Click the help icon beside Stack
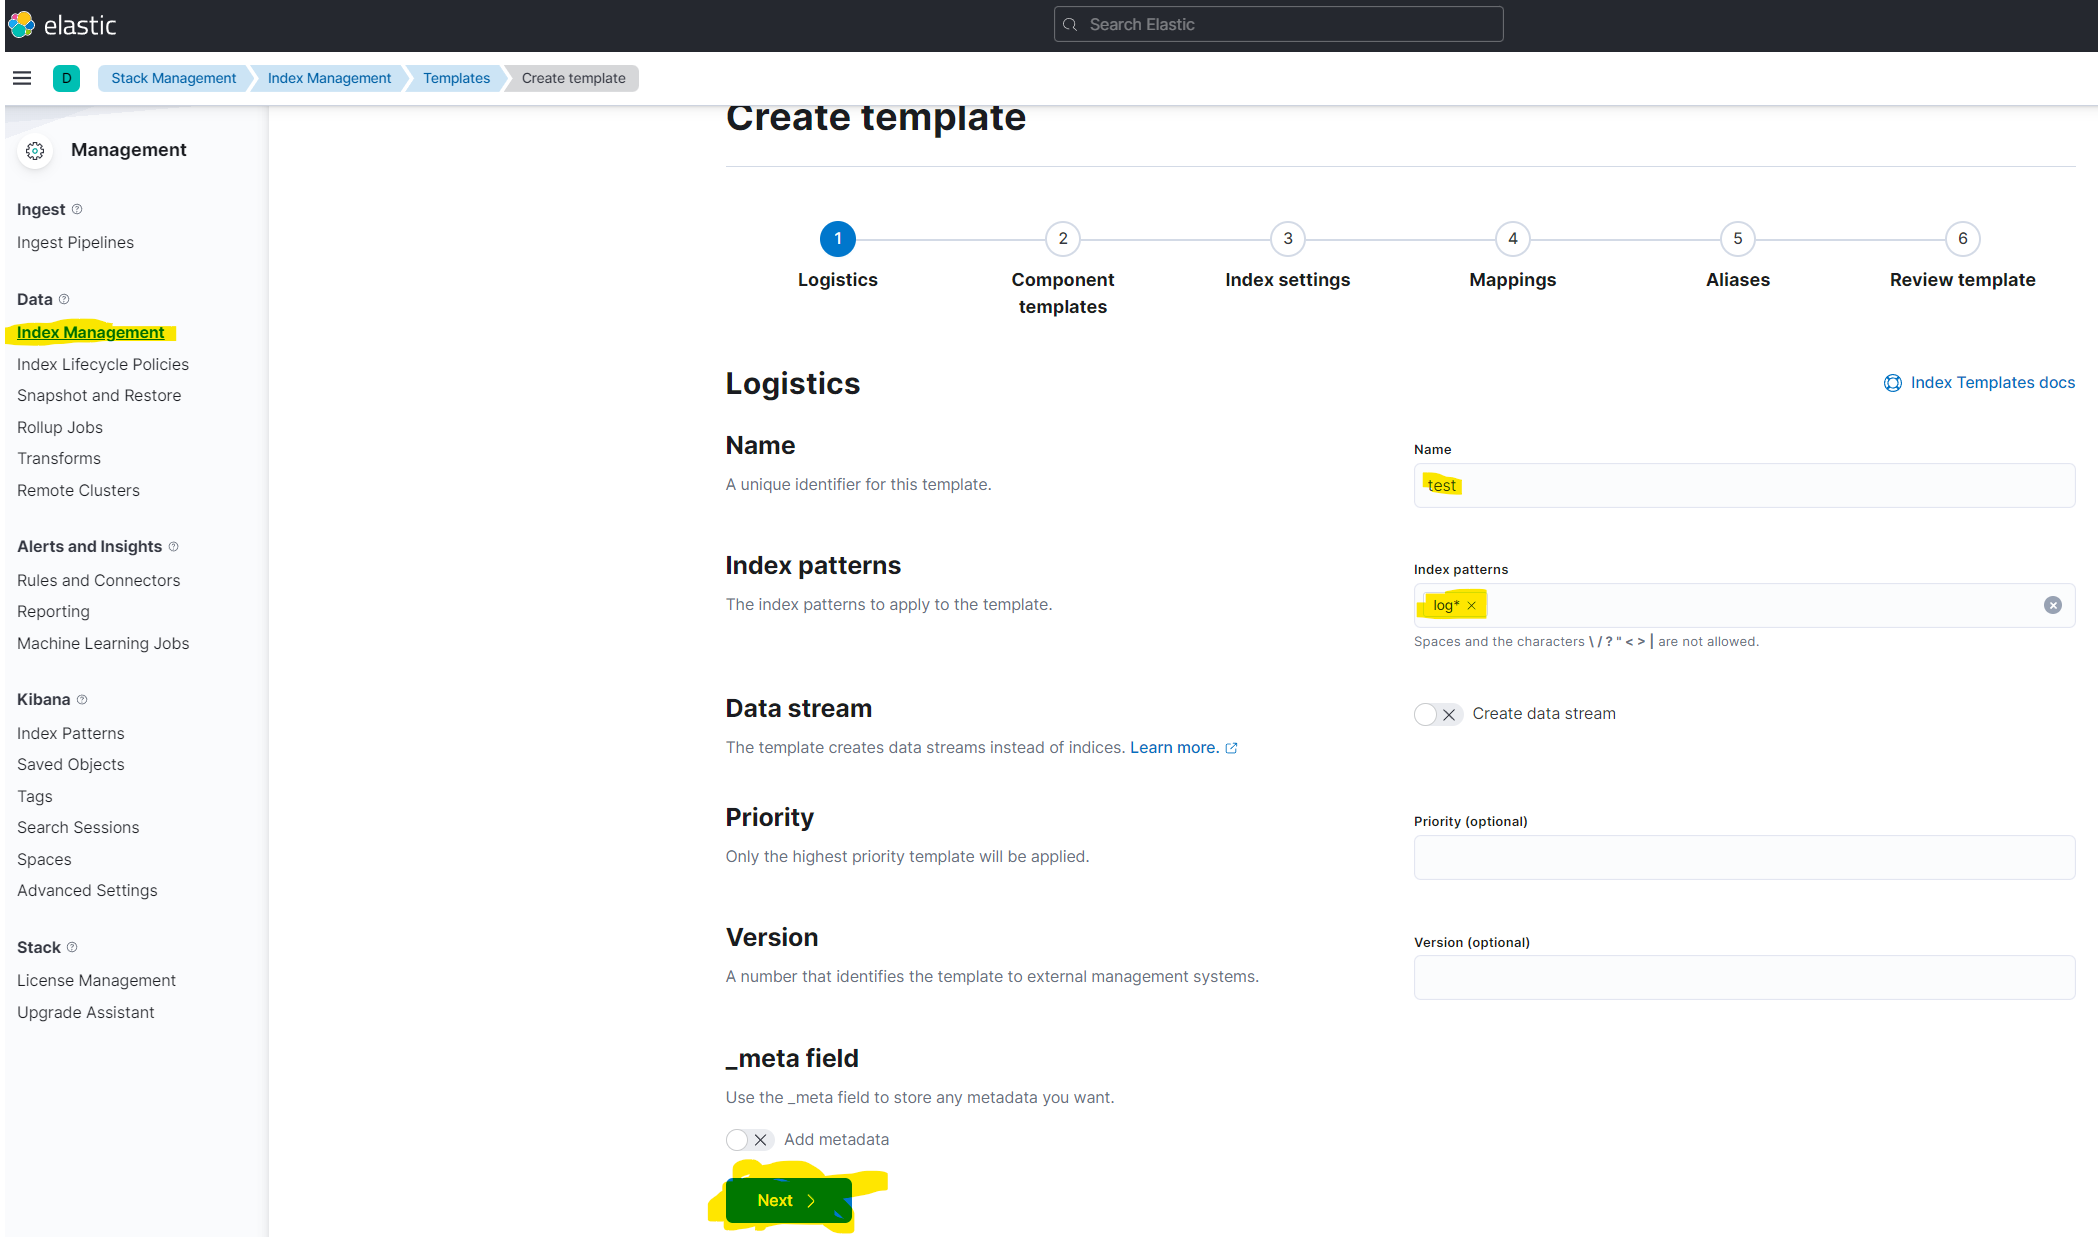This screenshot has width=2098, height=1237. click(x=72, y=947)
